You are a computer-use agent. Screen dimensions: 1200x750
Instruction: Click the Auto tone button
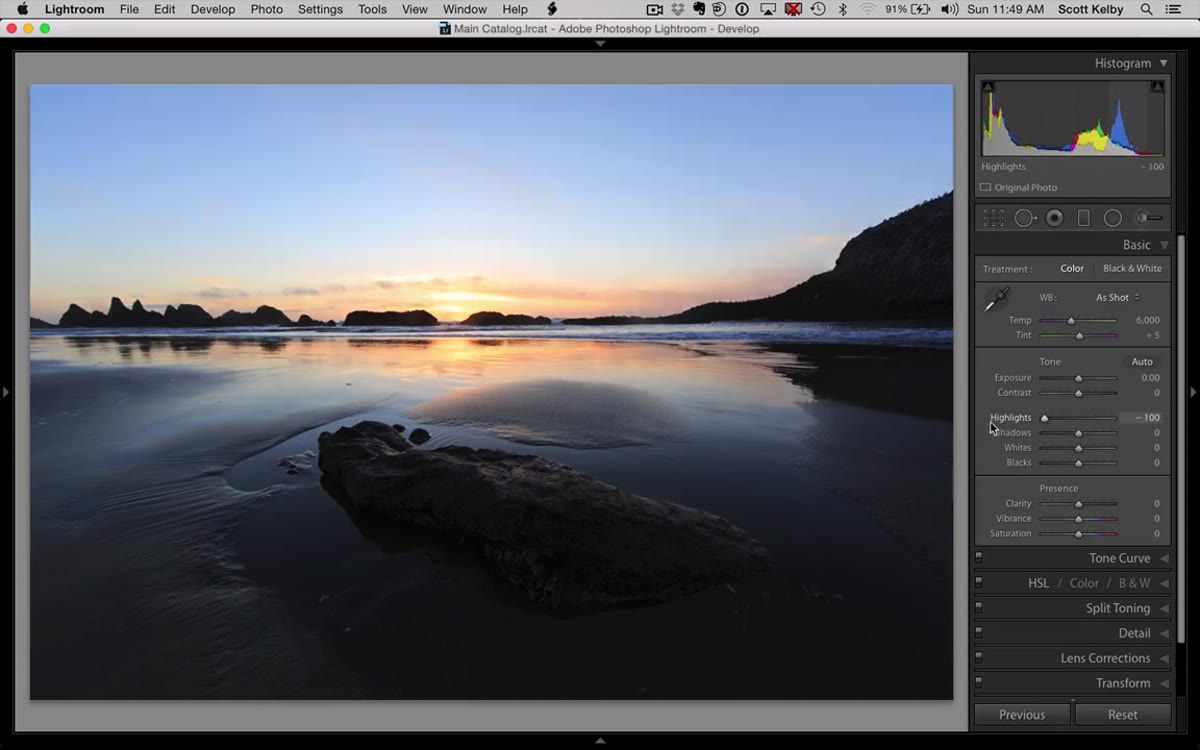pos(1142,361)
